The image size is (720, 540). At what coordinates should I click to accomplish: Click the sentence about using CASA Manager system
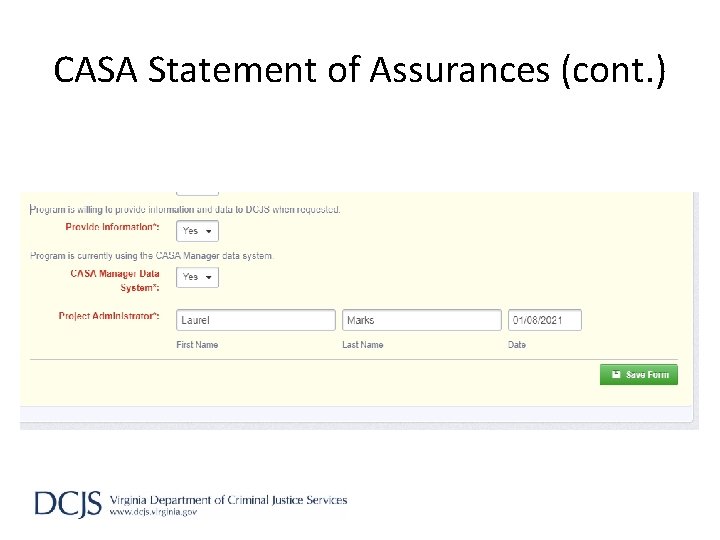152,256
